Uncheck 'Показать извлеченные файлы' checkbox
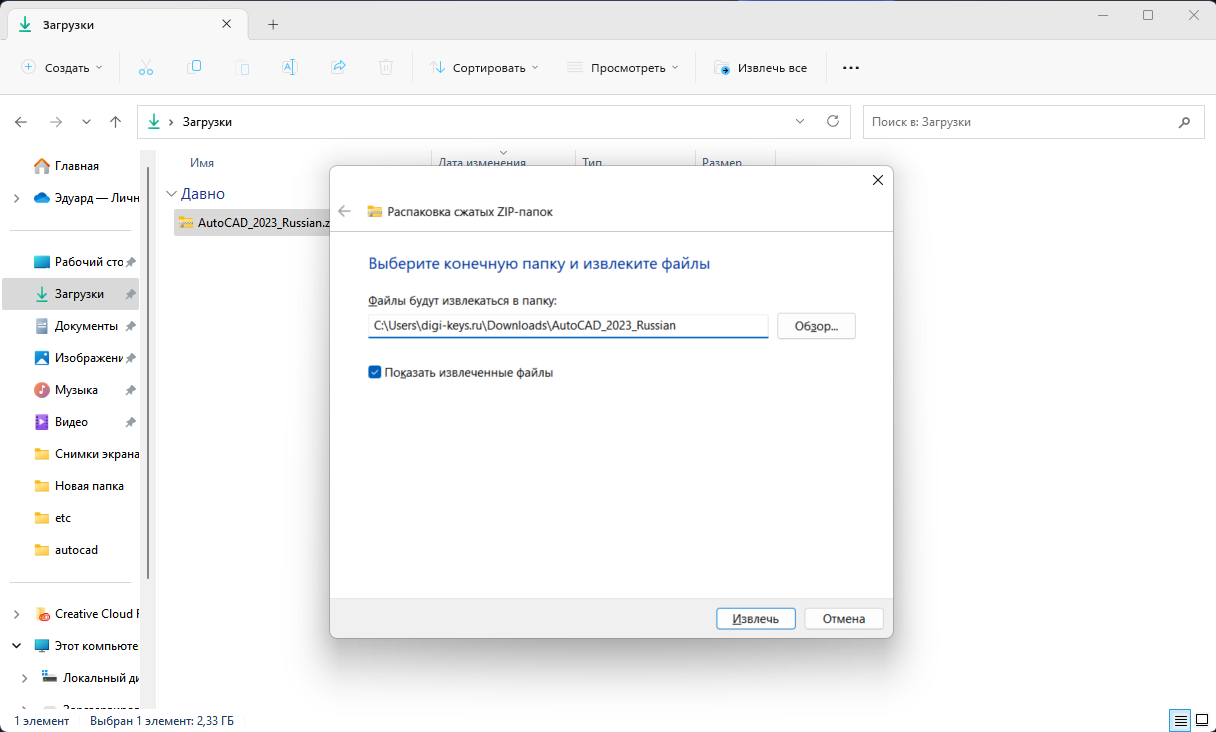The height and width of the screenshot is (732, 1216). tap(375, 372)
